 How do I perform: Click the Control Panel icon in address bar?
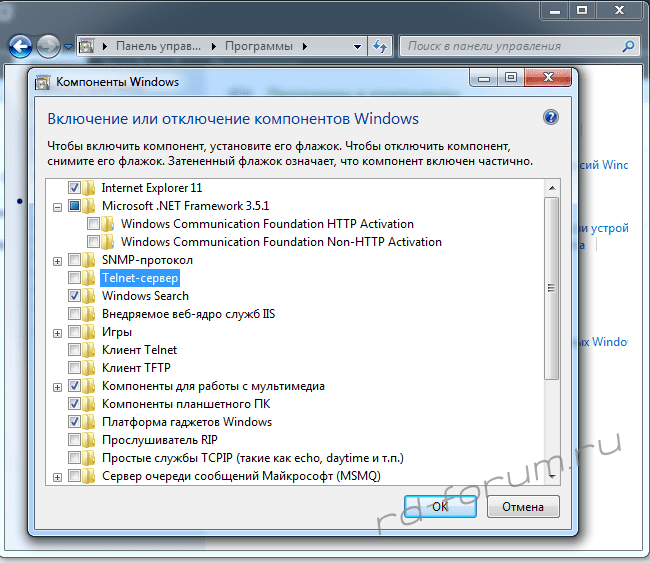pyautogui.click(x=88, y=46)
